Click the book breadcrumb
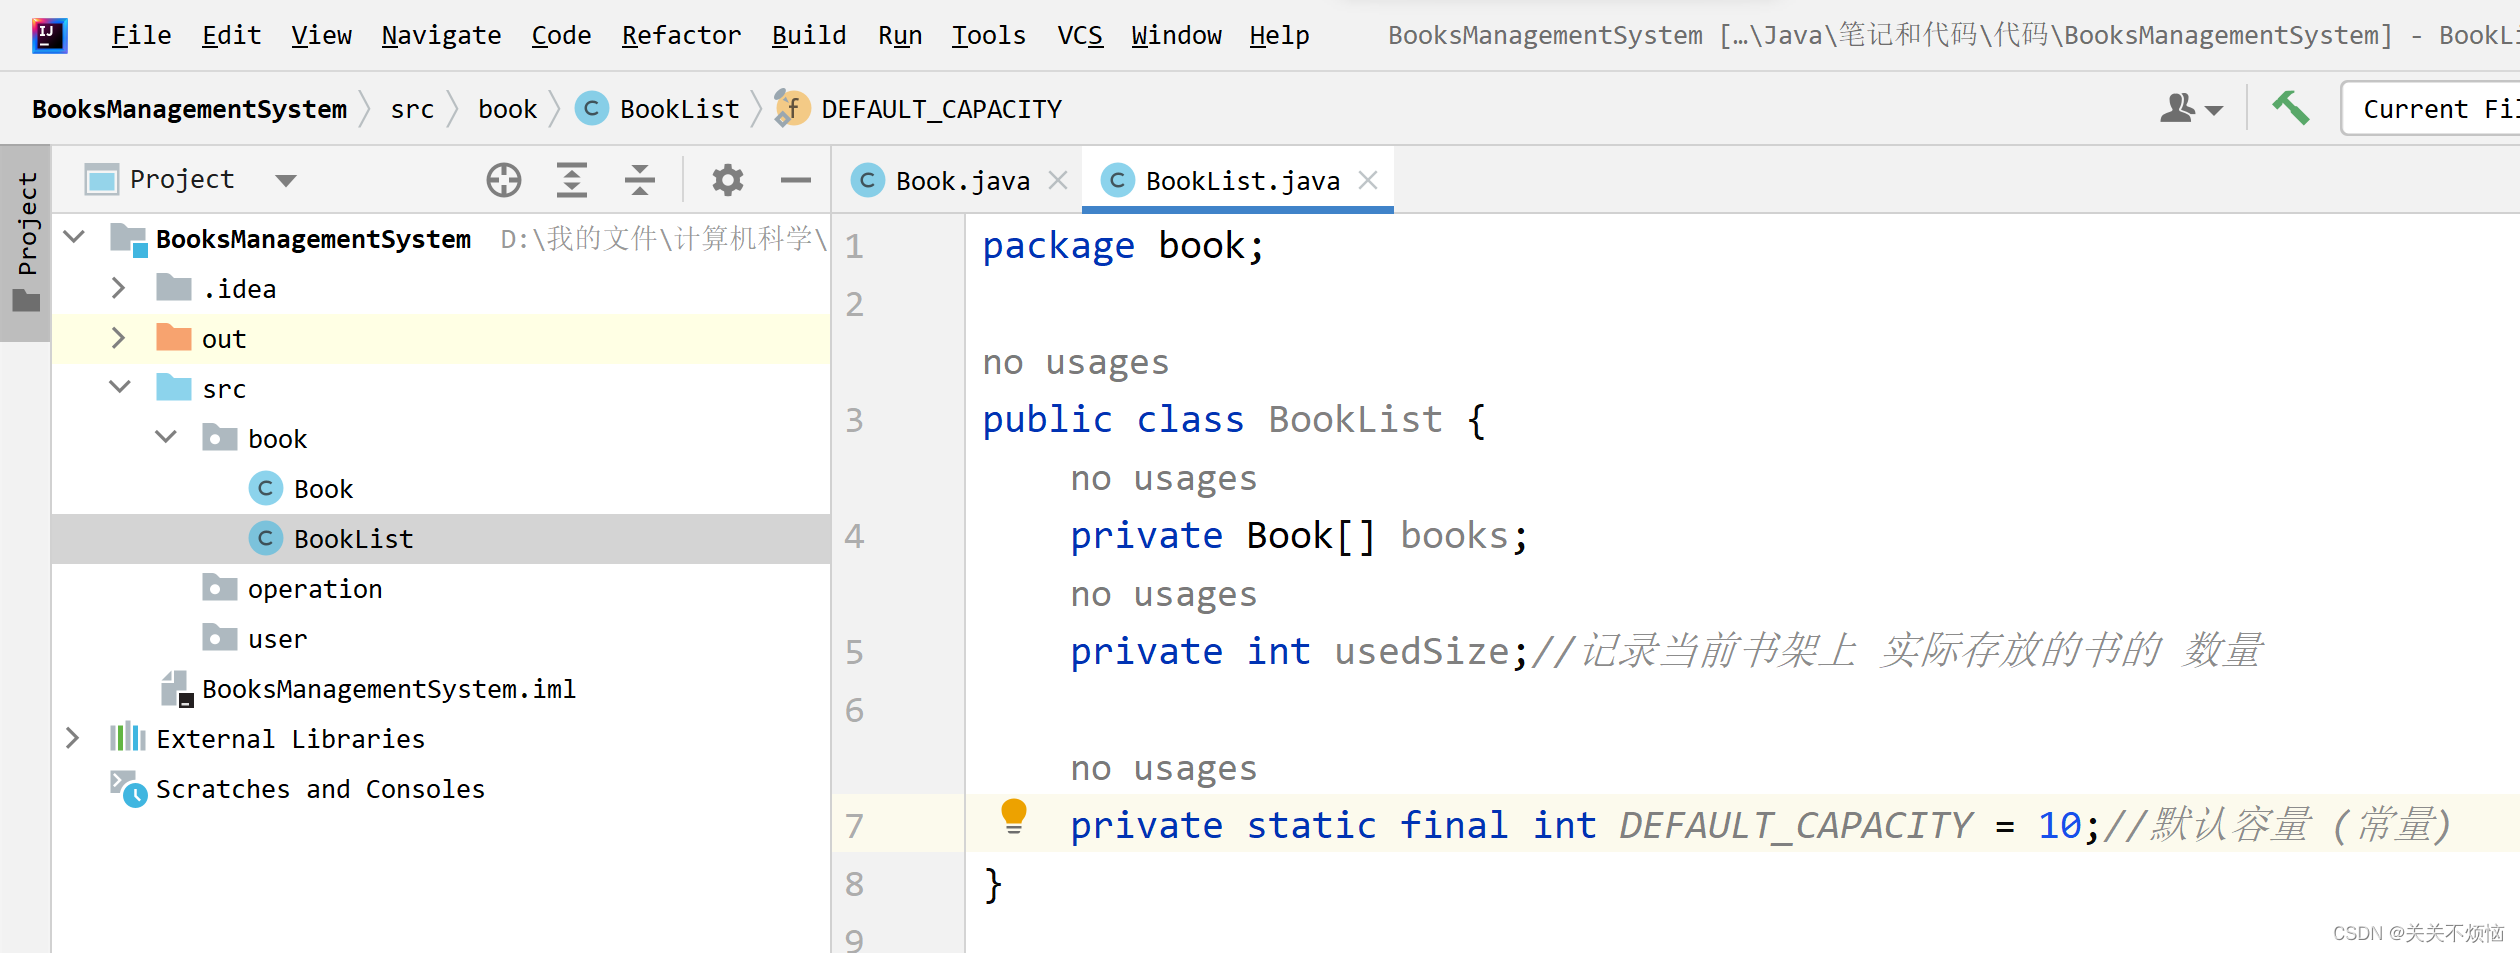The image size is (2520, 953). (507, 109)
